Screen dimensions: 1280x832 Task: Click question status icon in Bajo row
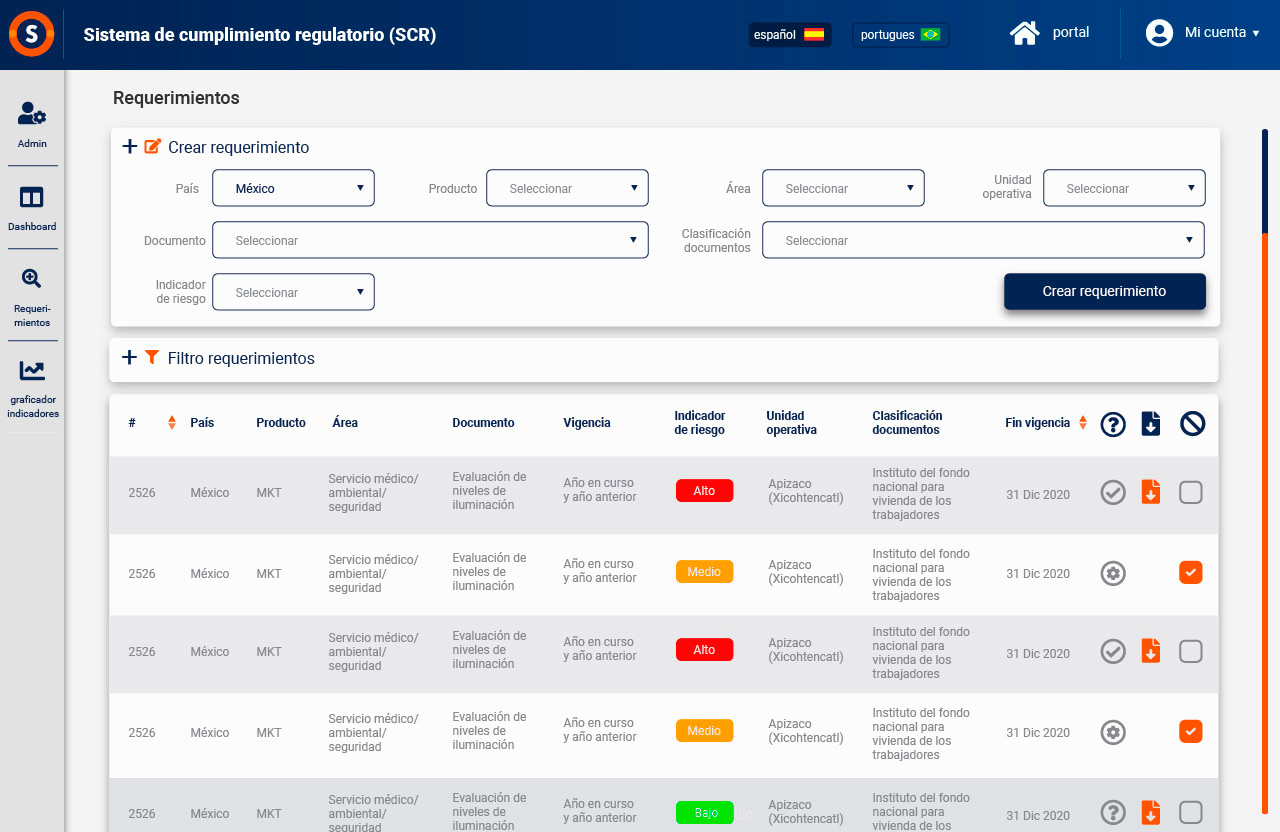[x=1113, y=812]
